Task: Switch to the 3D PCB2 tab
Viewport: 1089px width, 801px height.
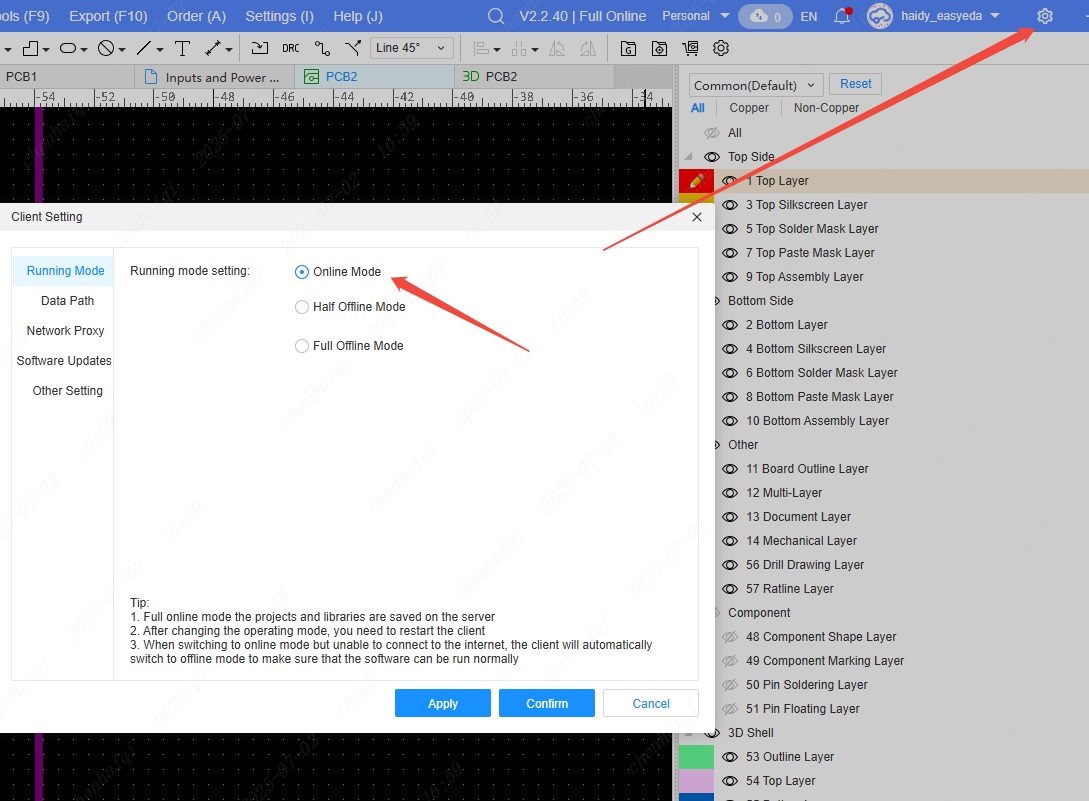Action: click(491, 77)
